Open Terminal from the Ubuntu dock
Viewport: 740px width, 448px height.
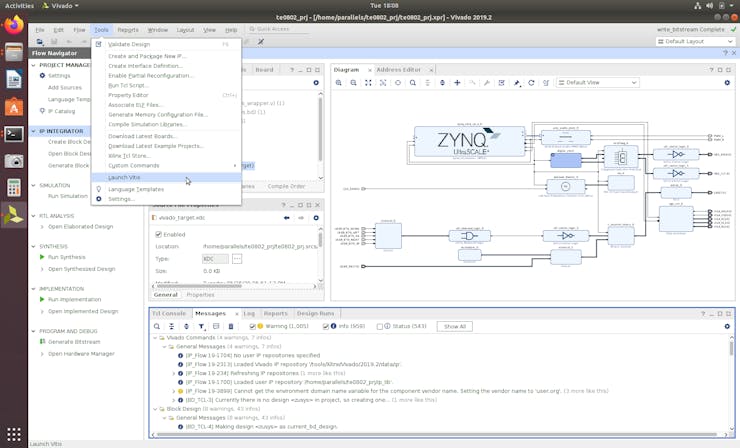click(x=14, y=132)
